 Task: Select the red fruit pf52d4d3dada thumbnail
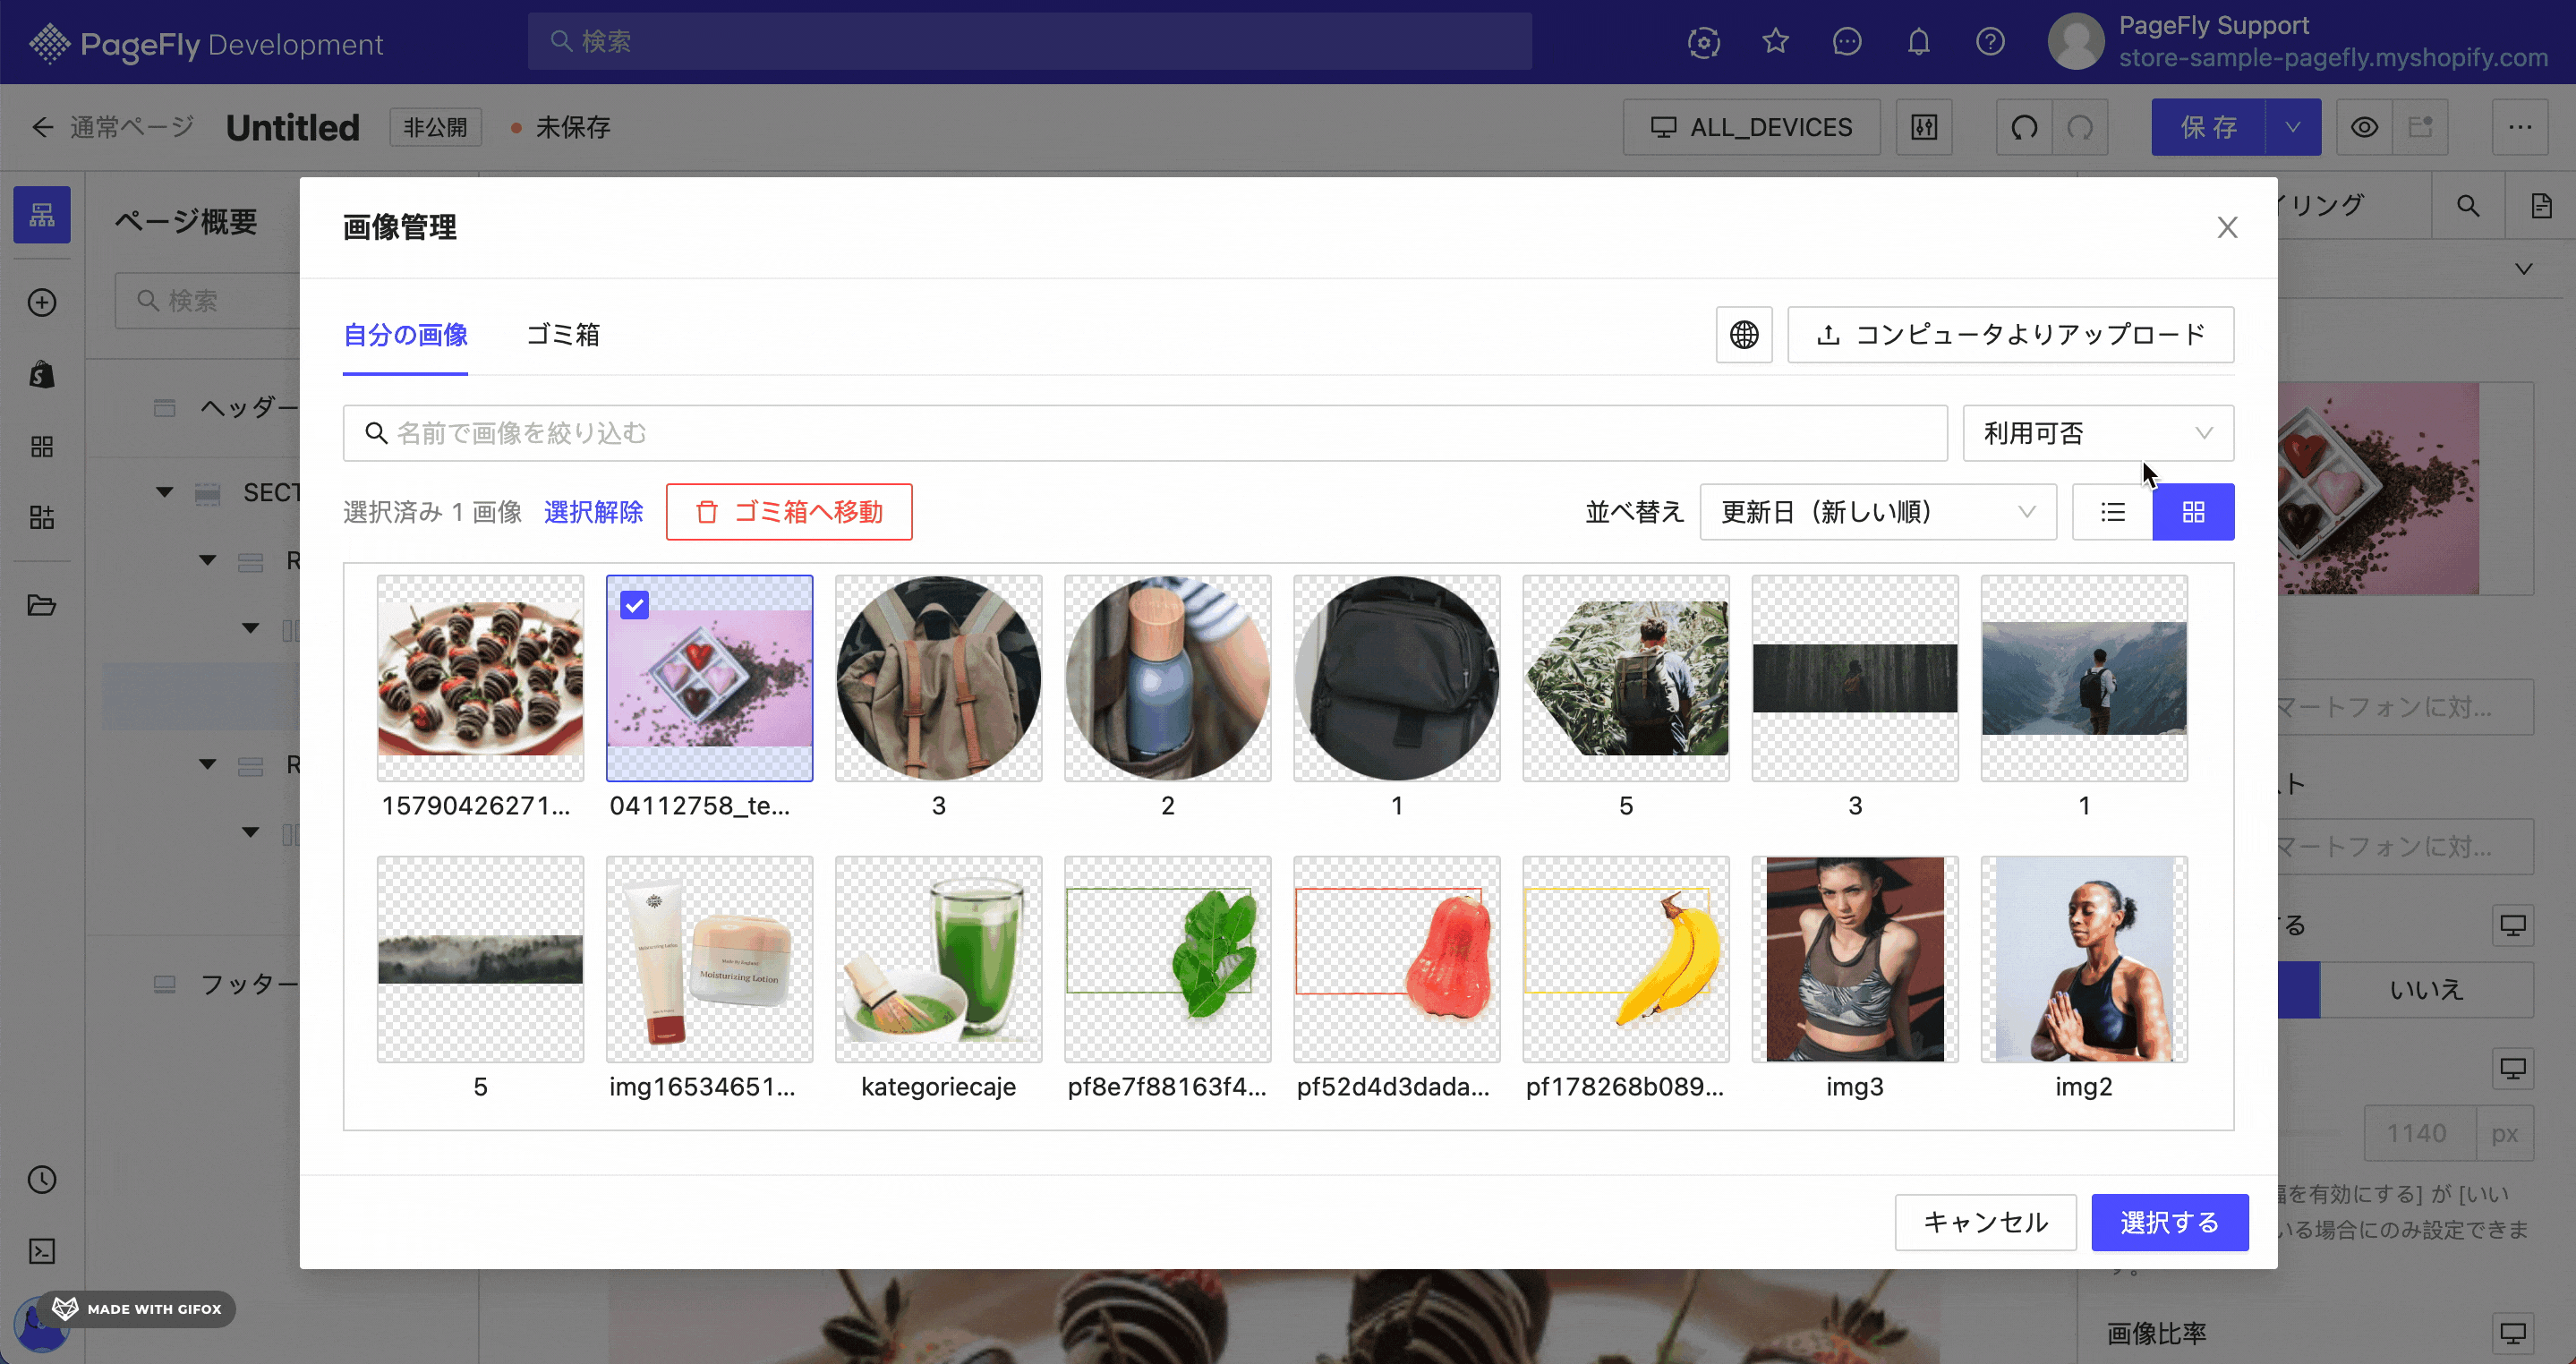(x=1396, y=959)
